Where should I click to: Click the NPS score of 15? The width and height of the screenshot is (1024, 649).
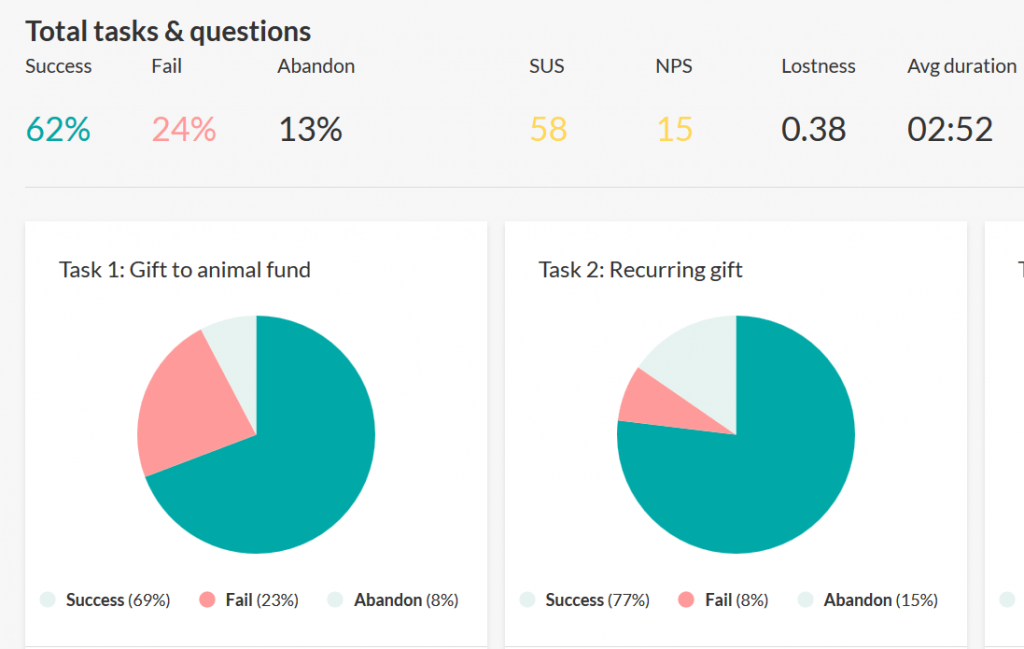pyautogui.click(x=674, y=129)
